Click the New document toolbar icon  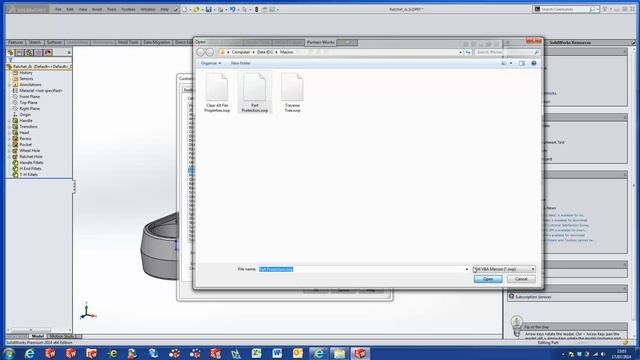pos(184,9)
